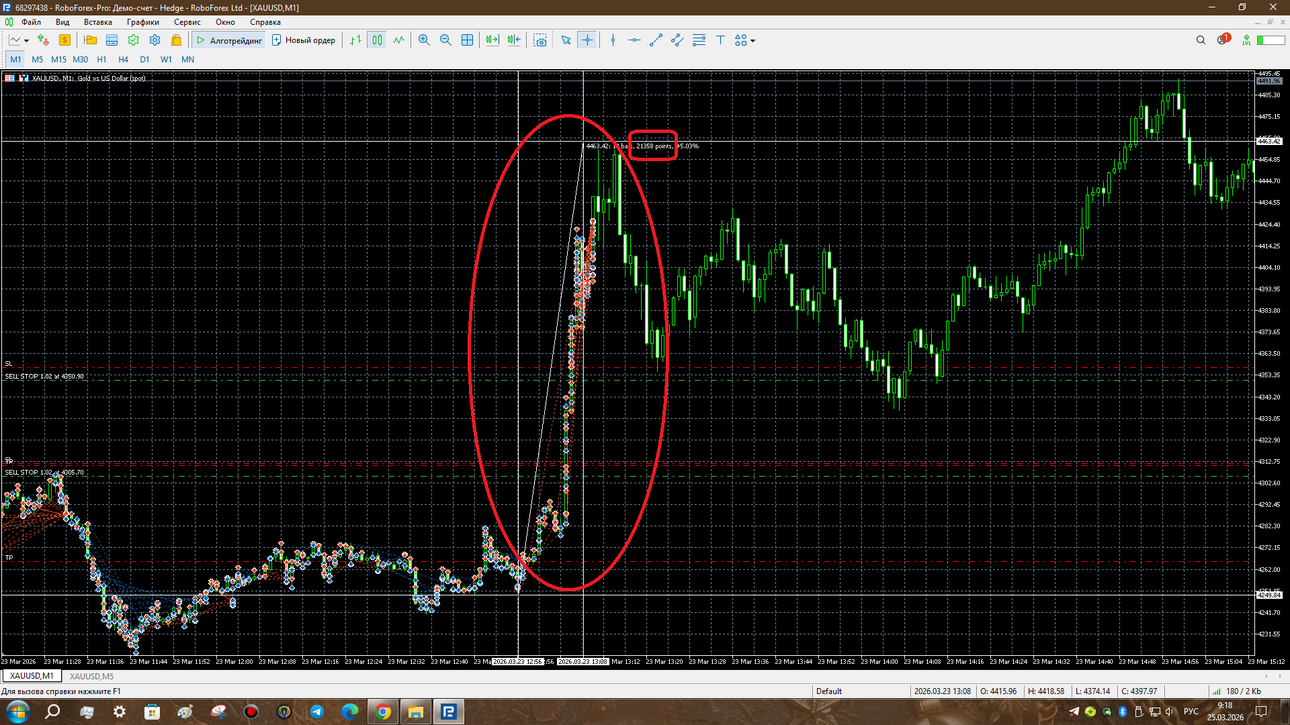This screenshot has width=1290, height=725.
Task: Click the SELL STOP 1.02 at 4350.90 order label
Action: [44, 376]
